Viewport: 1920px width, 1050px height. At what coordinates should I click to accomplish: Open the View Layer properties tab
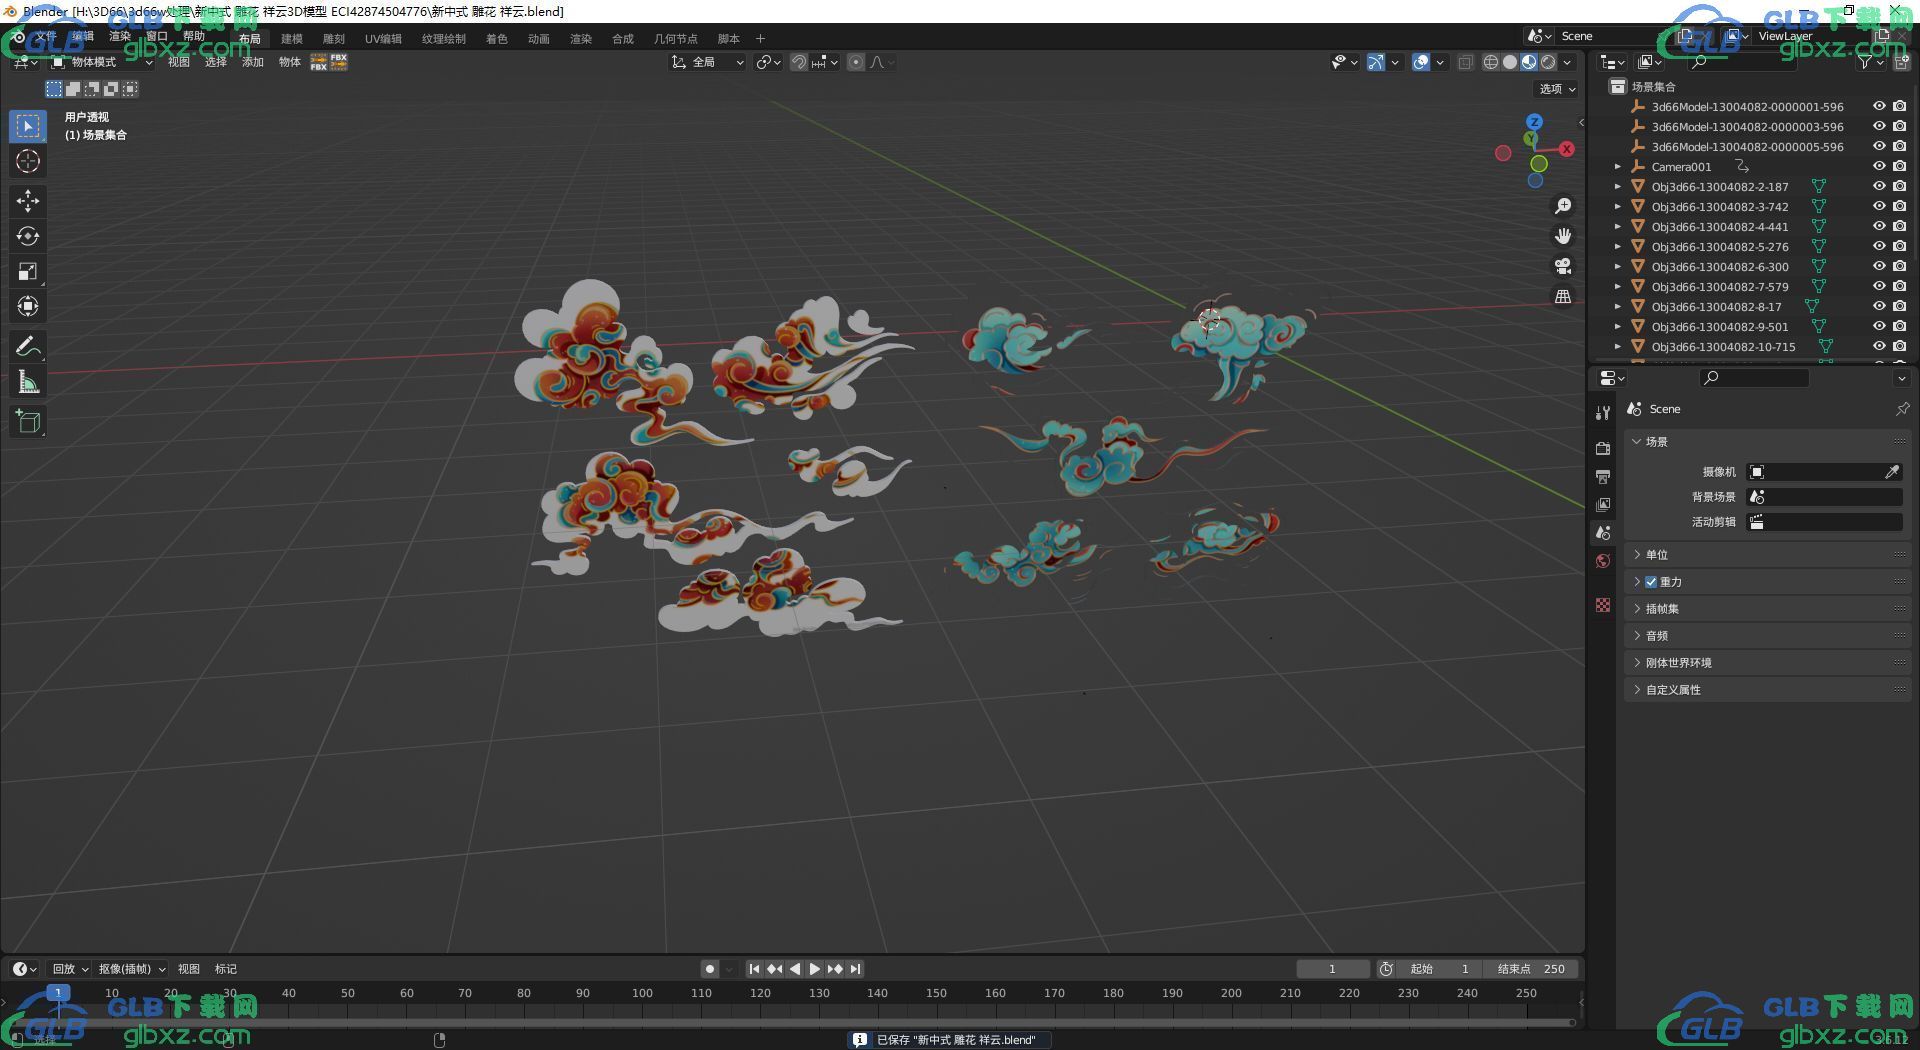1603,504
